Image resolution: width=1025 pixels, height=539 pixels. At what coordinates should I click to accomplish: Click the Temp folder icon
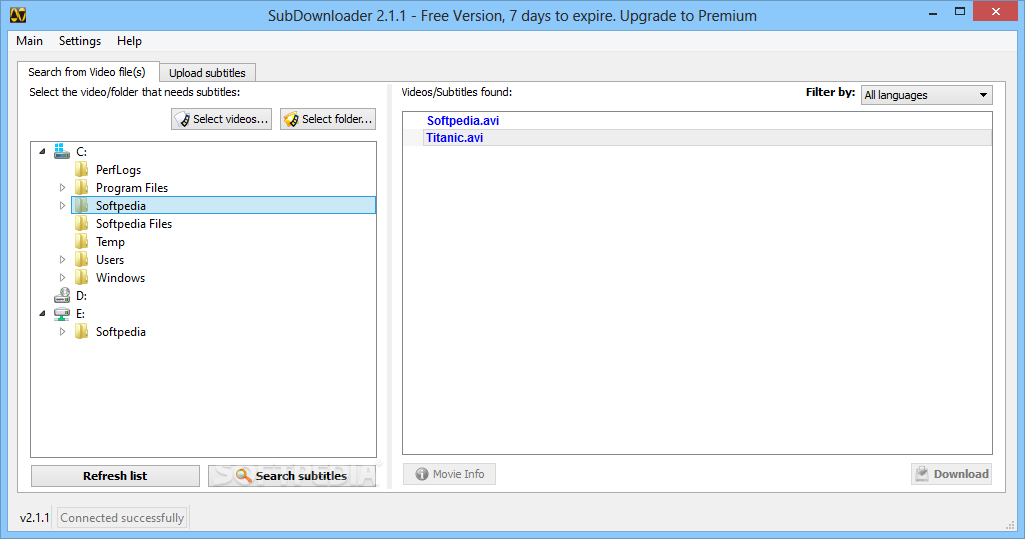[x=81, y=242]
